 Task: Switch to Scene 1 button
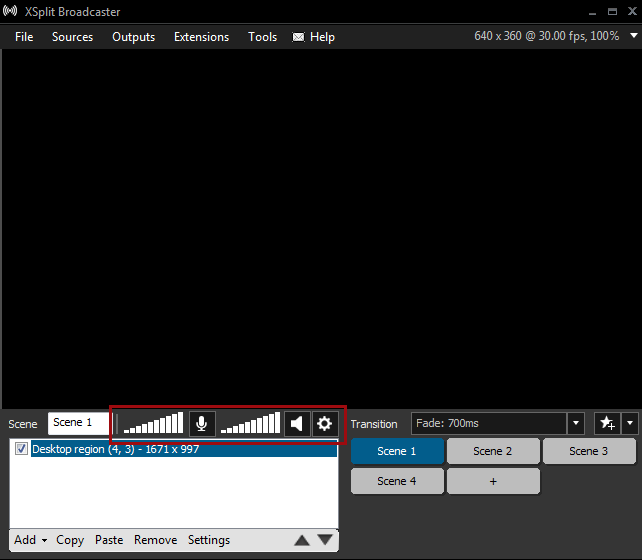pos(397,451)
